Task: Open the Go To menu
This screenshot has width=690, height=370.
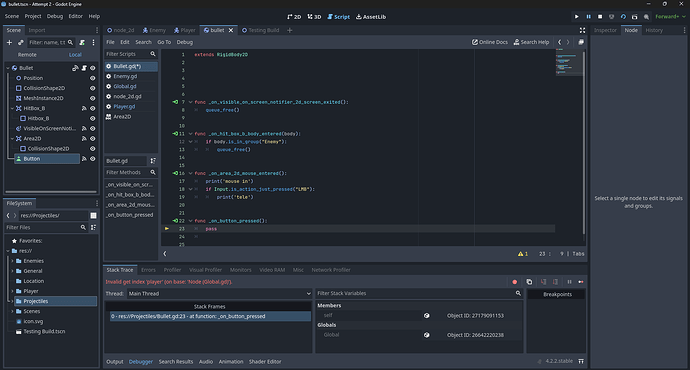Action: (164, 42)
